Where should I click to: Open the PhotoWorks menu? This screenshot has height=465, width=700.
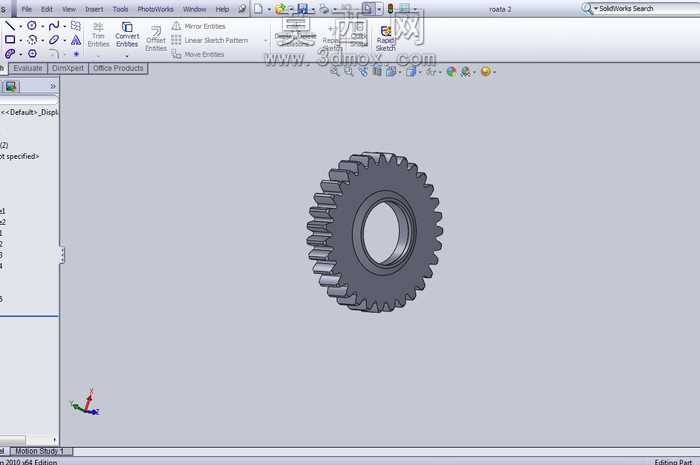[155, 9]
